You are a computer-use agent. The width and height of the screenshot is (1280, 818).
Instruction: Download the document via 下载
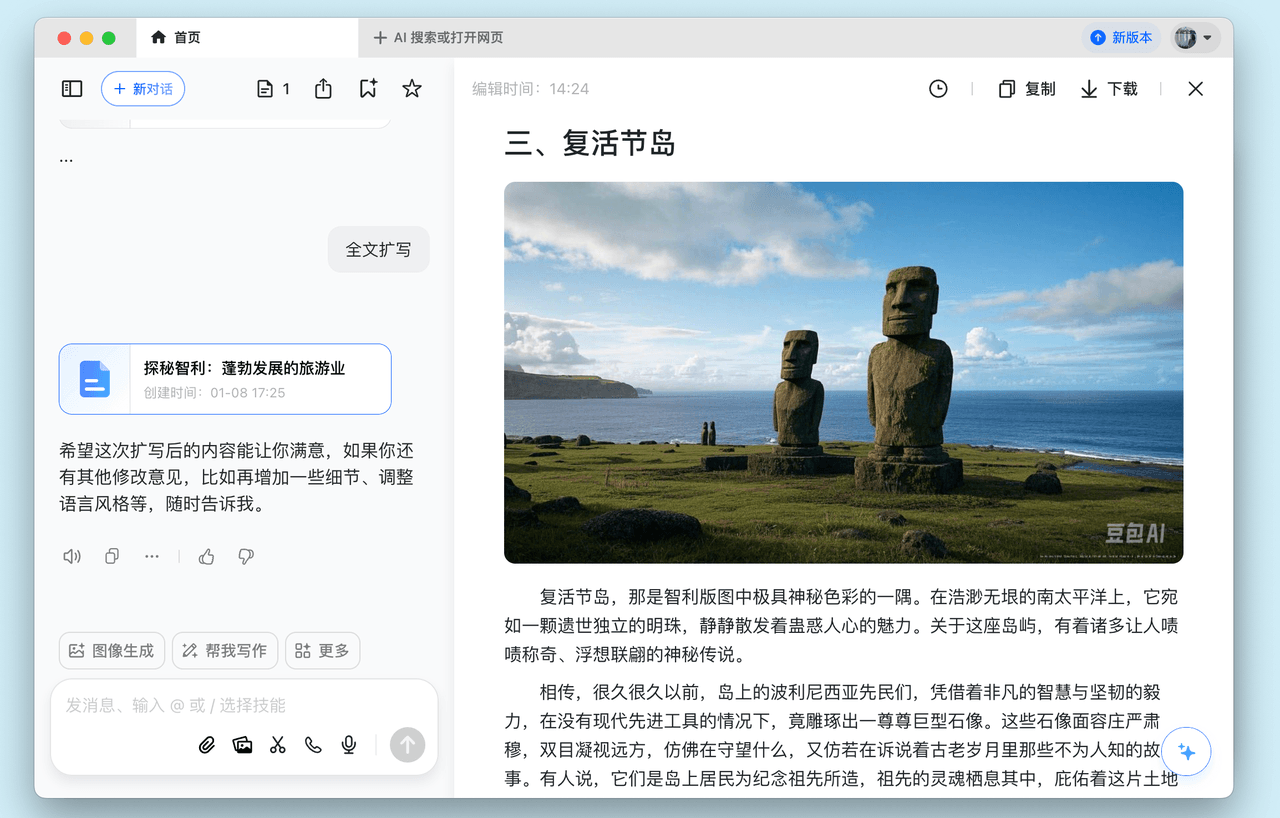pyautogui.click(x=1109, y=89)
